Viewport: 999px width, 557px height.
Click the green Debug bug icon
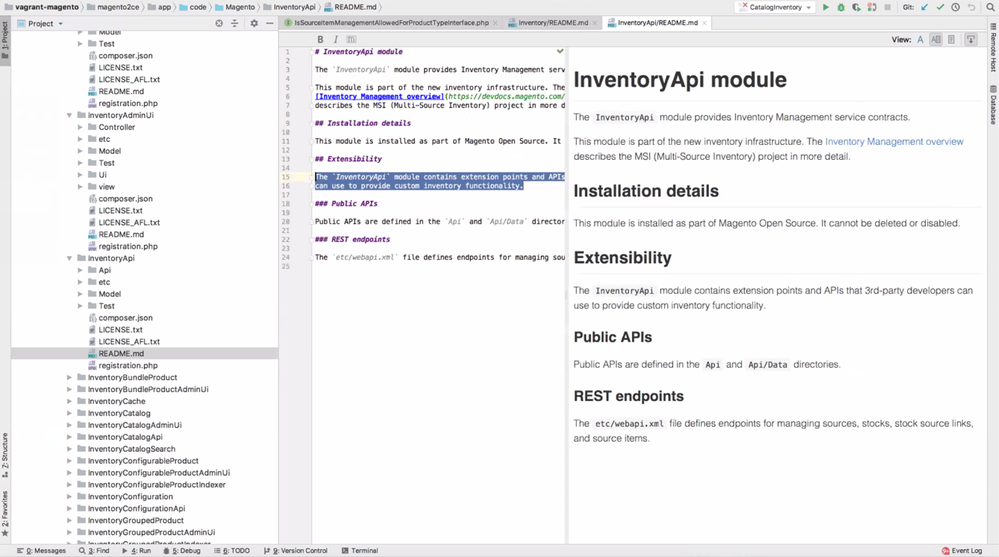pos(840,7)
